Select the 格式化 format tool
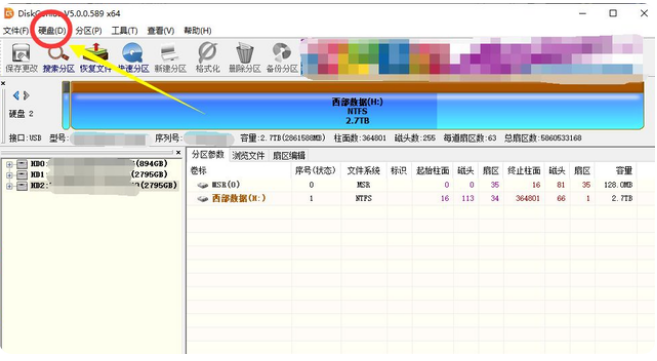Screen dimensions: 657x361 (207, 58)
